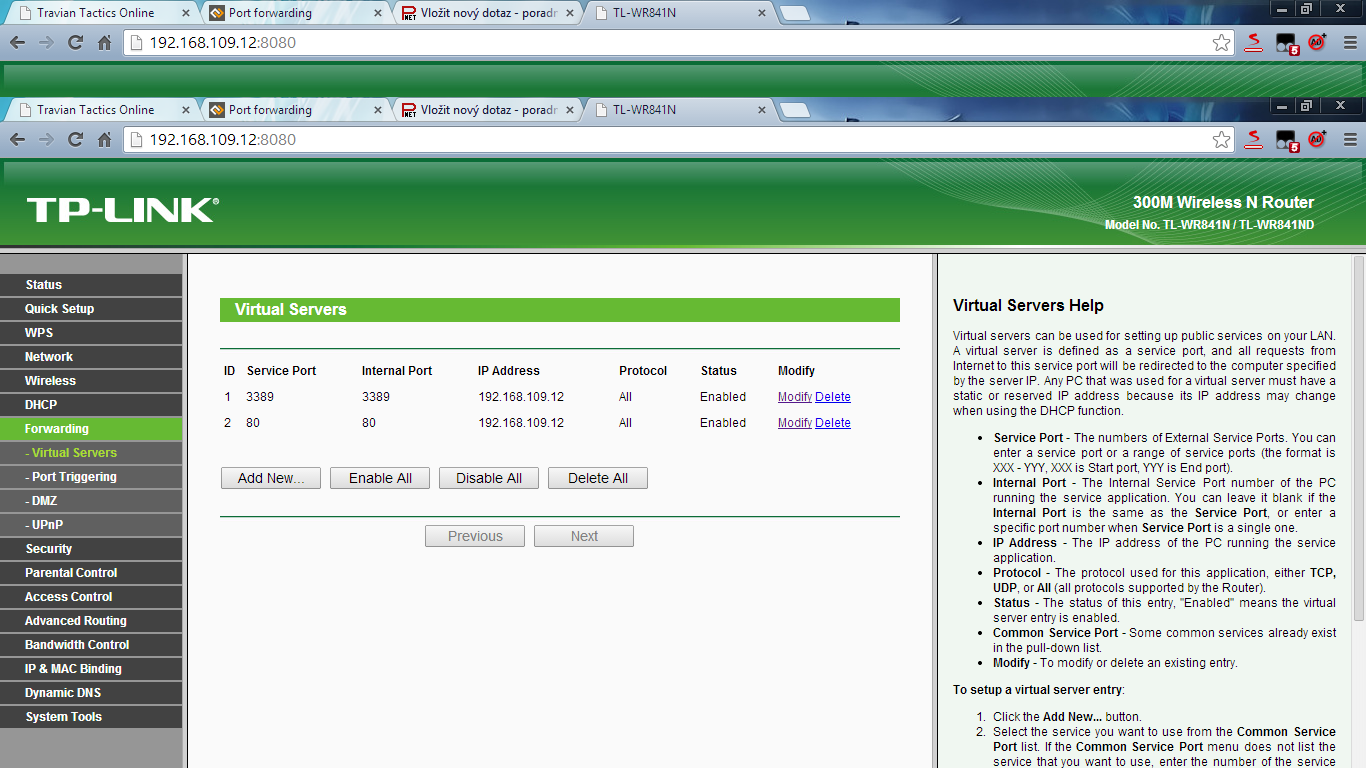Screen dimensions: 1366x768
Task: Click the Previous page button
Action: [475, 536]
